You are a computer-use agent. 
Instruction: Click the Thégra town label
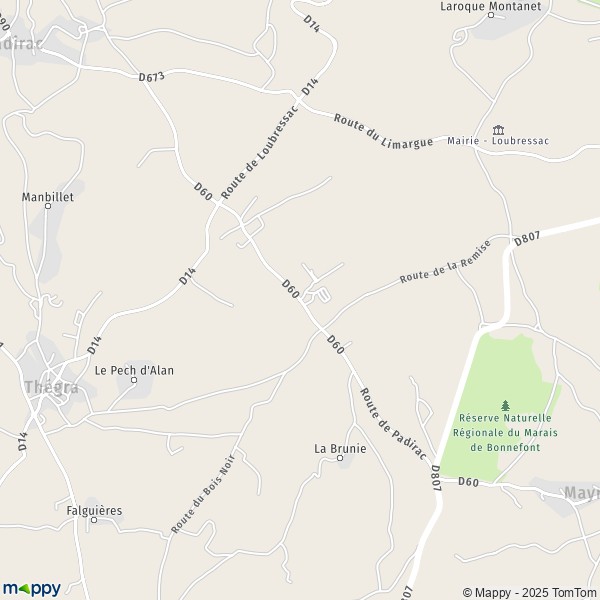pos(51,388)
